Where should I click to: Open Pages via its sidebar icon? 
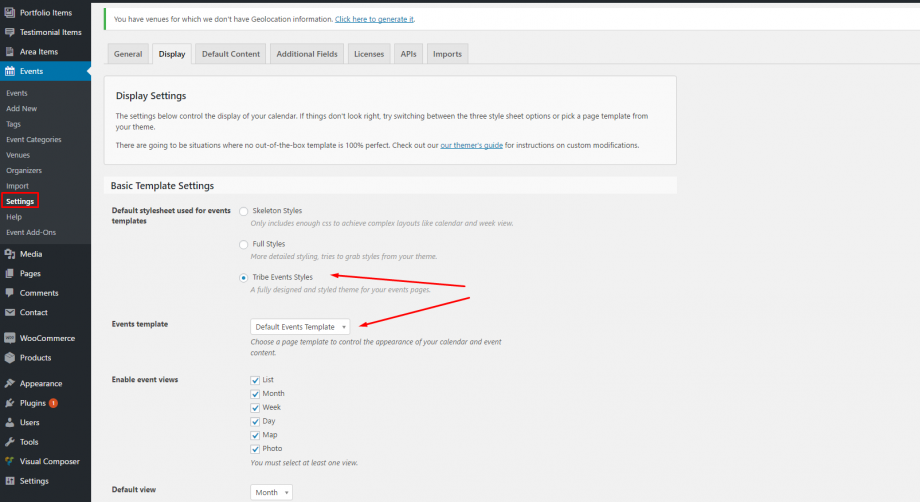10,273
